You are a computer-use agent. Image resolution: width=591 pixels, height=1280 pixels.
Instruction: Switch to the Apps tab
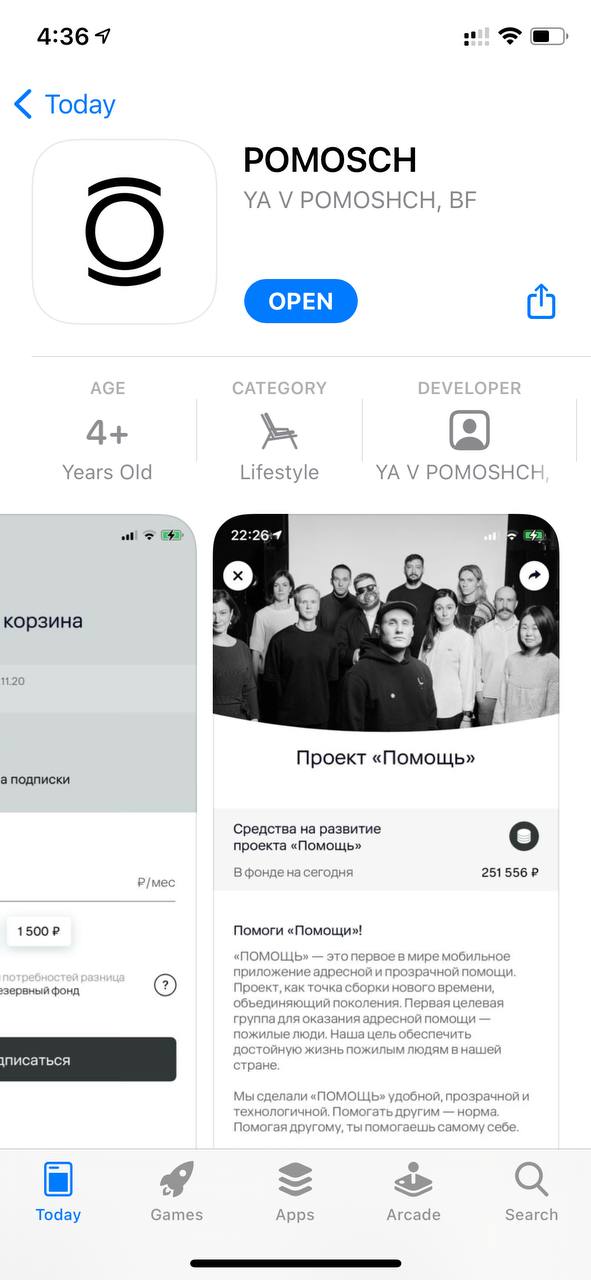click(295, 1192)
